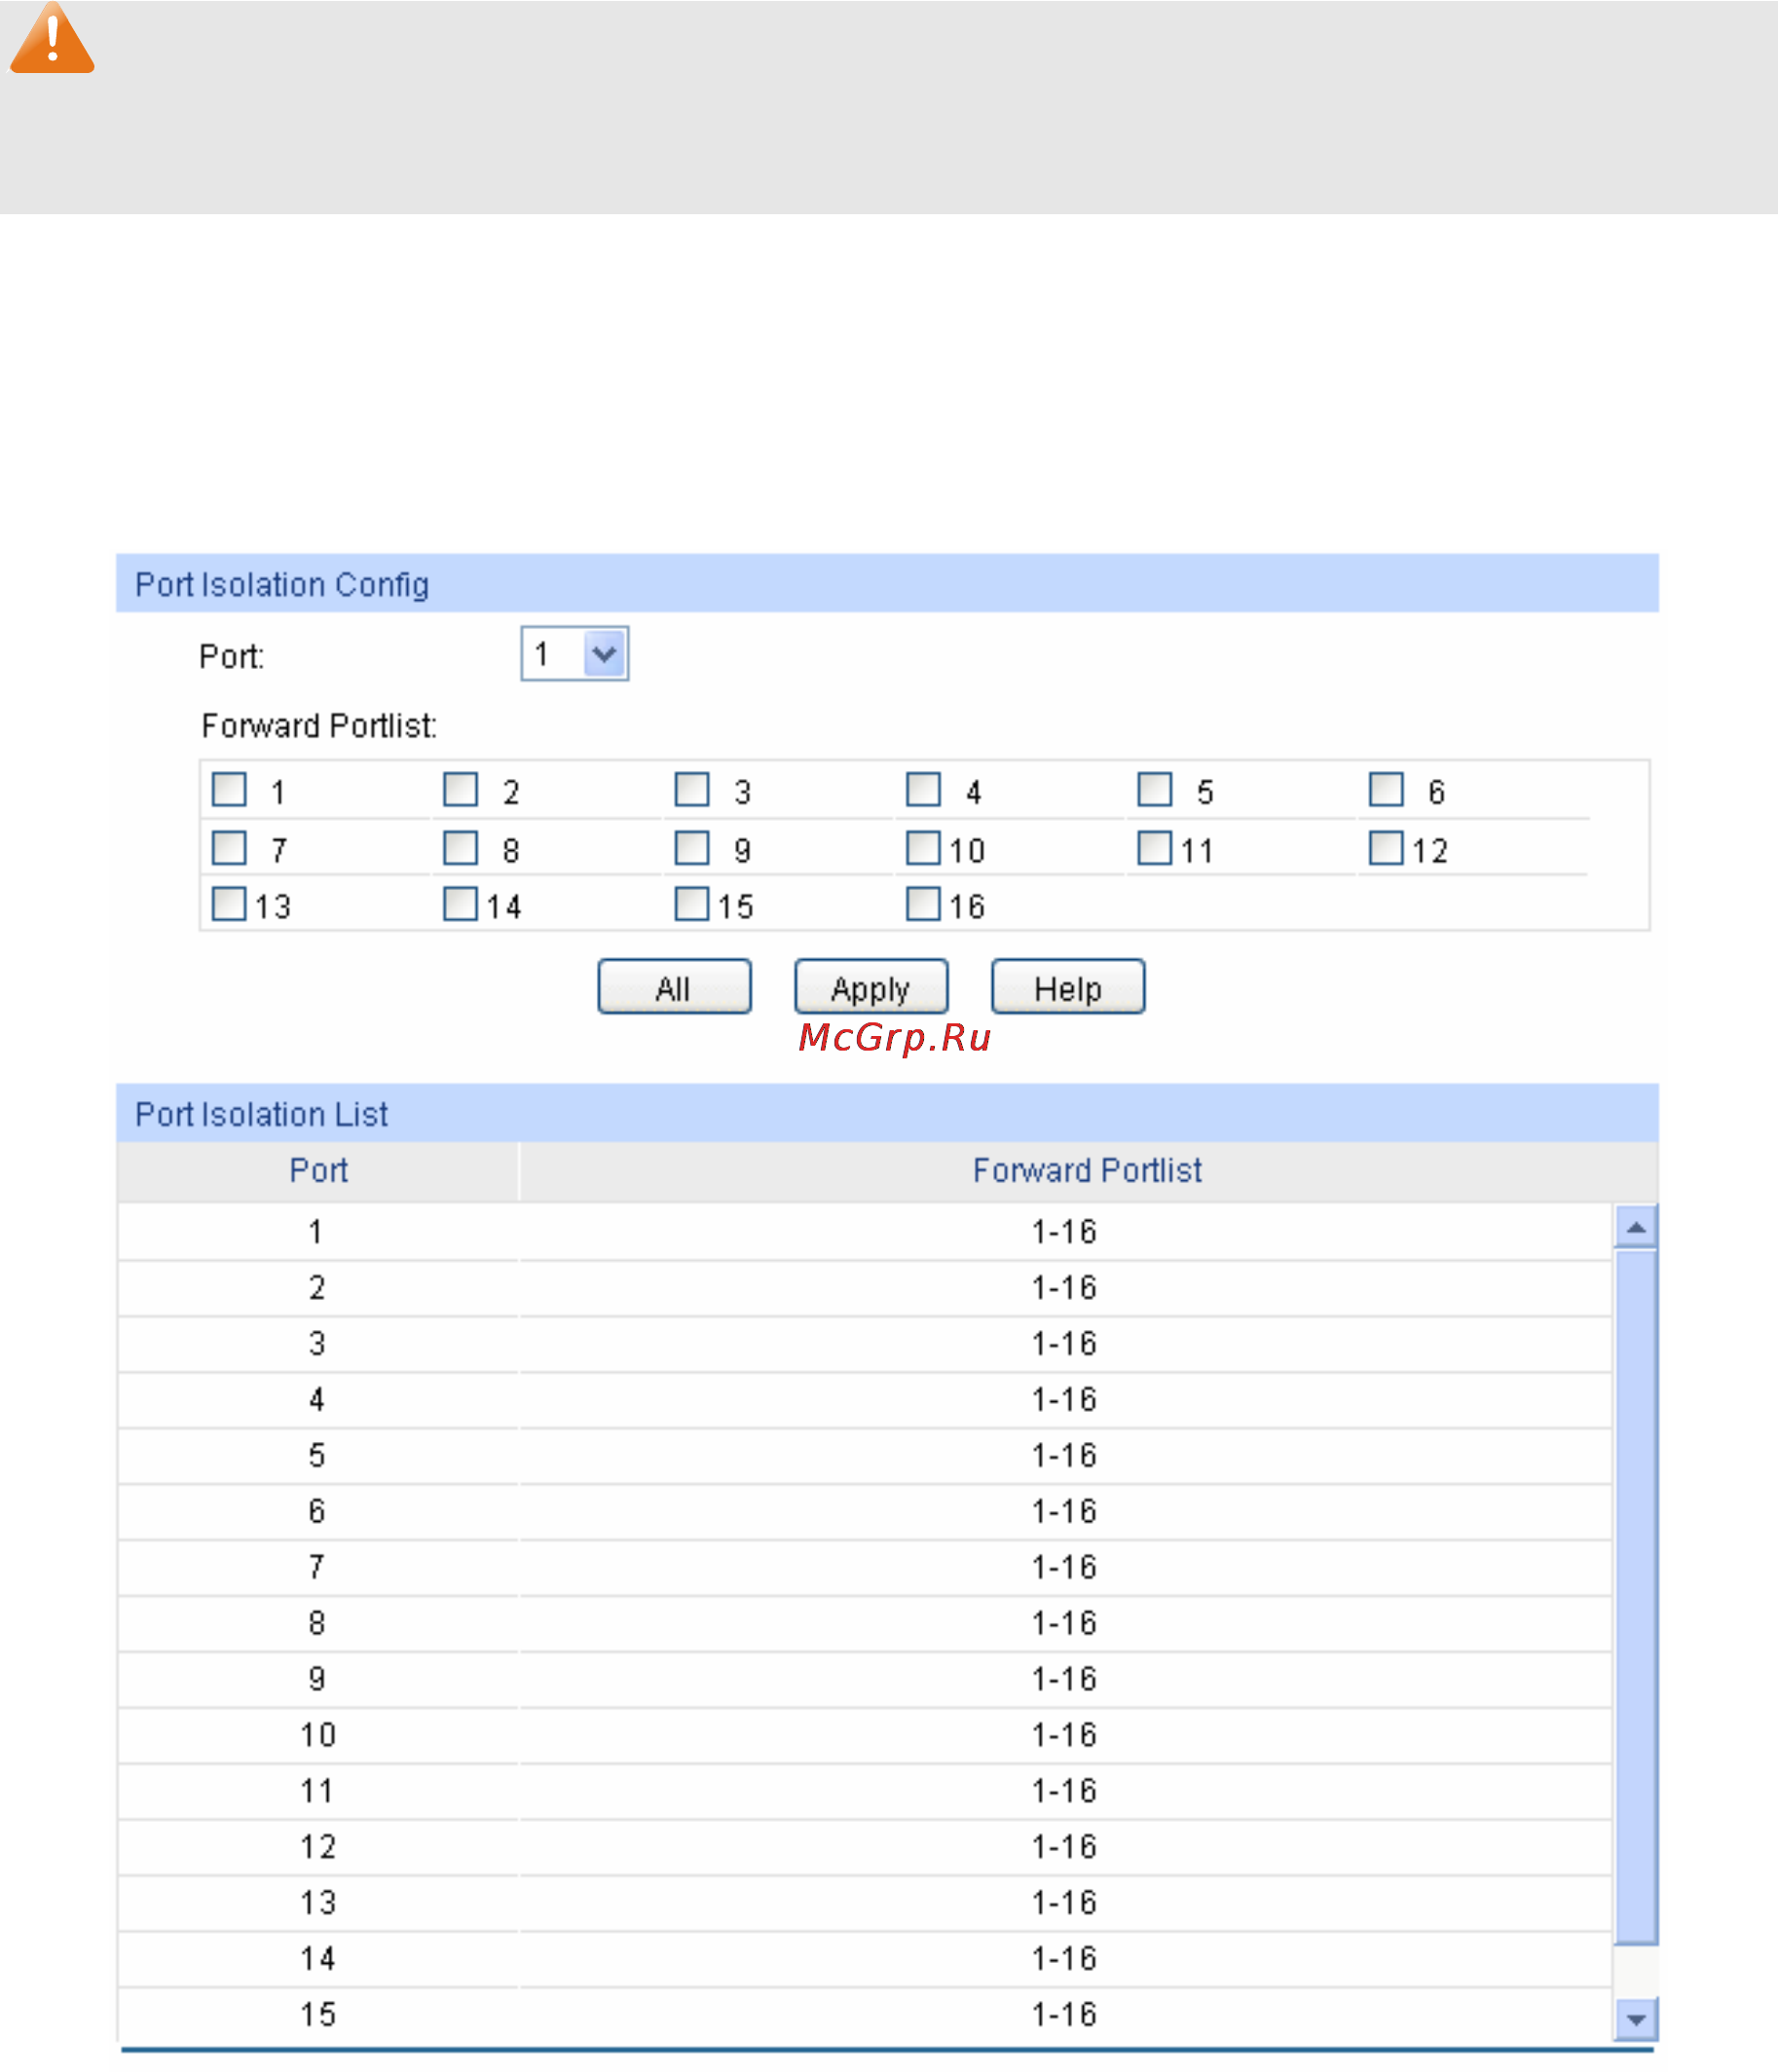Open the Port dropdown showing 1
Screen dimensions: 1778x2072
tap(574, 654)
